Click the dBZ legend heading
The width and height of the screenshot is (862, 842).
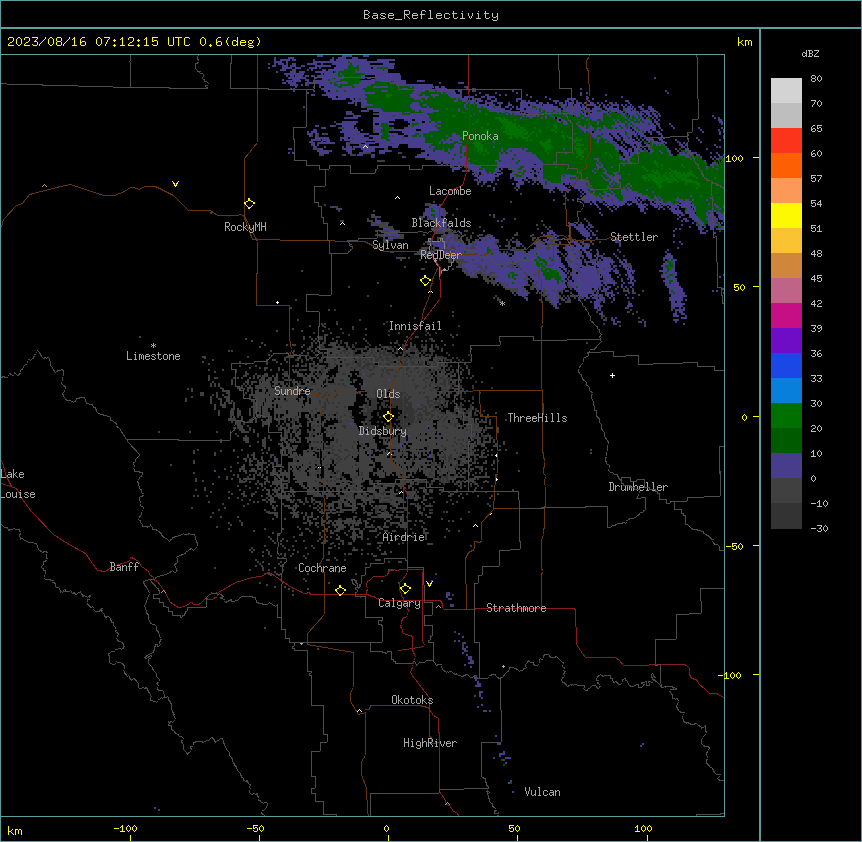(x=810, y=54)
